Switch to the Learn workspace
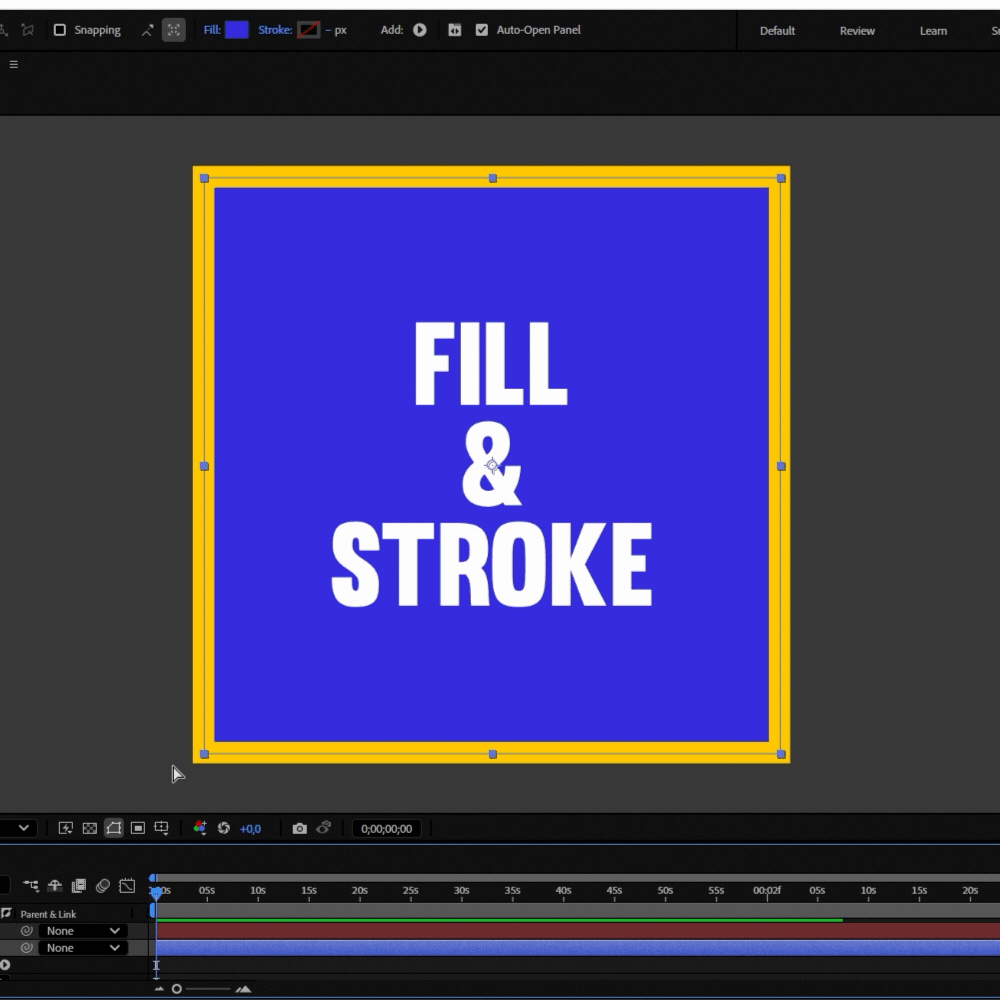1000x1000 pixels. (933, 31)
